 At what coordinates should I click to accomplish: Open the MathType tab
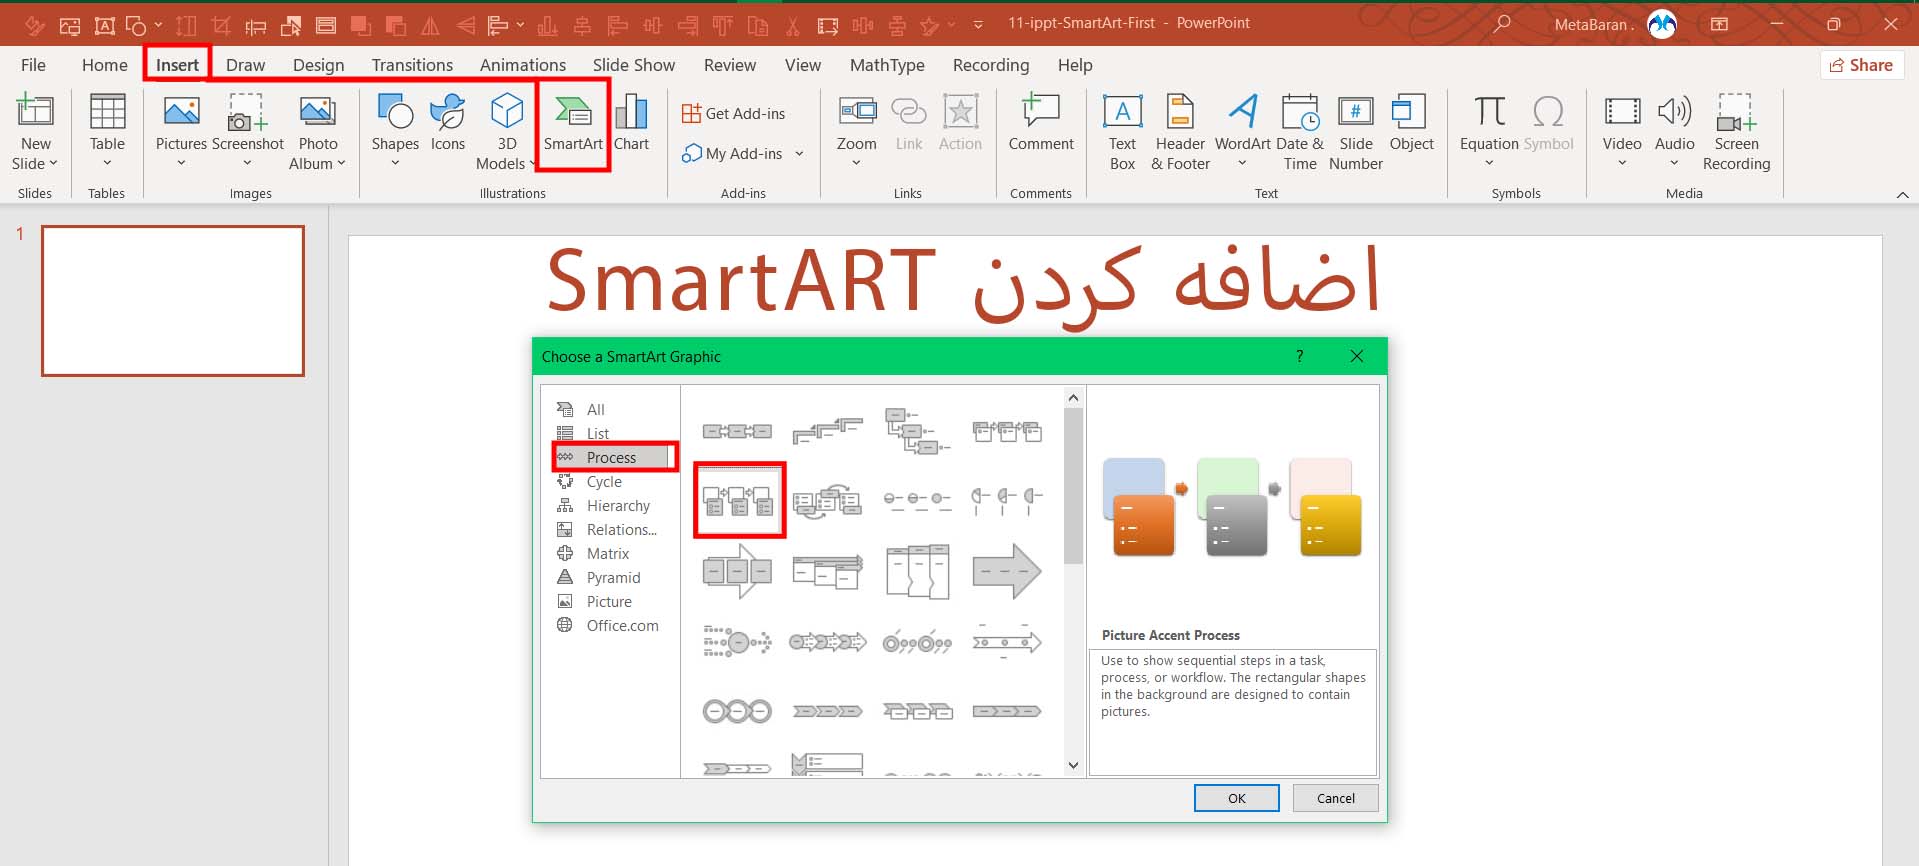point(887,65)
